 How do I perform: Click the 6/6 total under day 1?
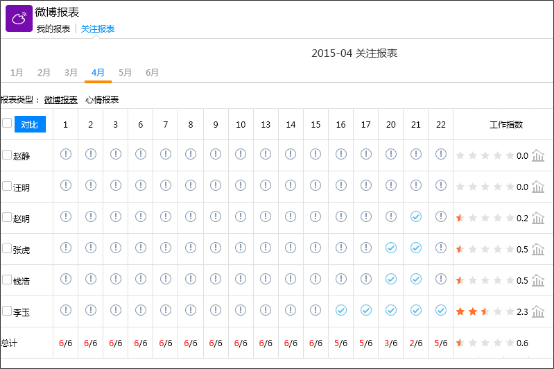pyautogui.click(x=65, y=343)
